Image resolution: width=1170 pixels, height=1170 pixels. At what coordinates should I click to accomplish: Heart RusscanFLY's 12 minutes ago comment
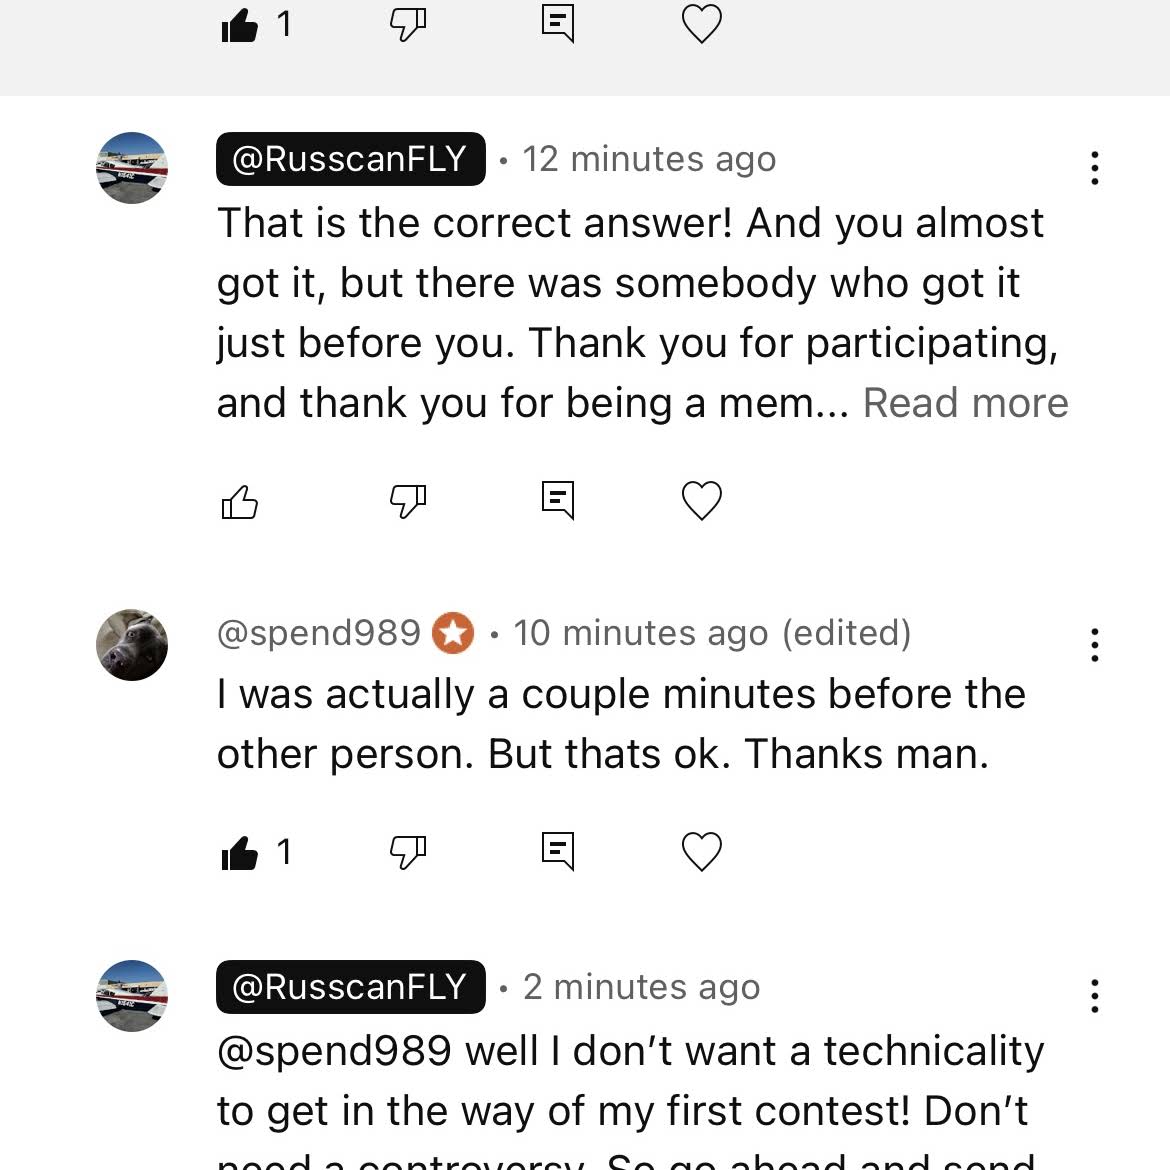[701, 500]
